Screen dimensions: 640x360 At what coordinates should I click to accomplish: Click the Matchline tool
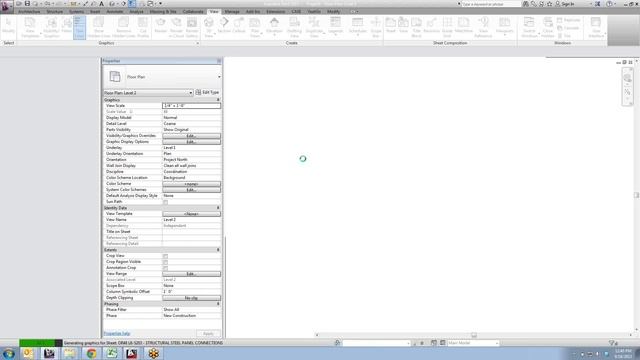(x=464, y=26)
